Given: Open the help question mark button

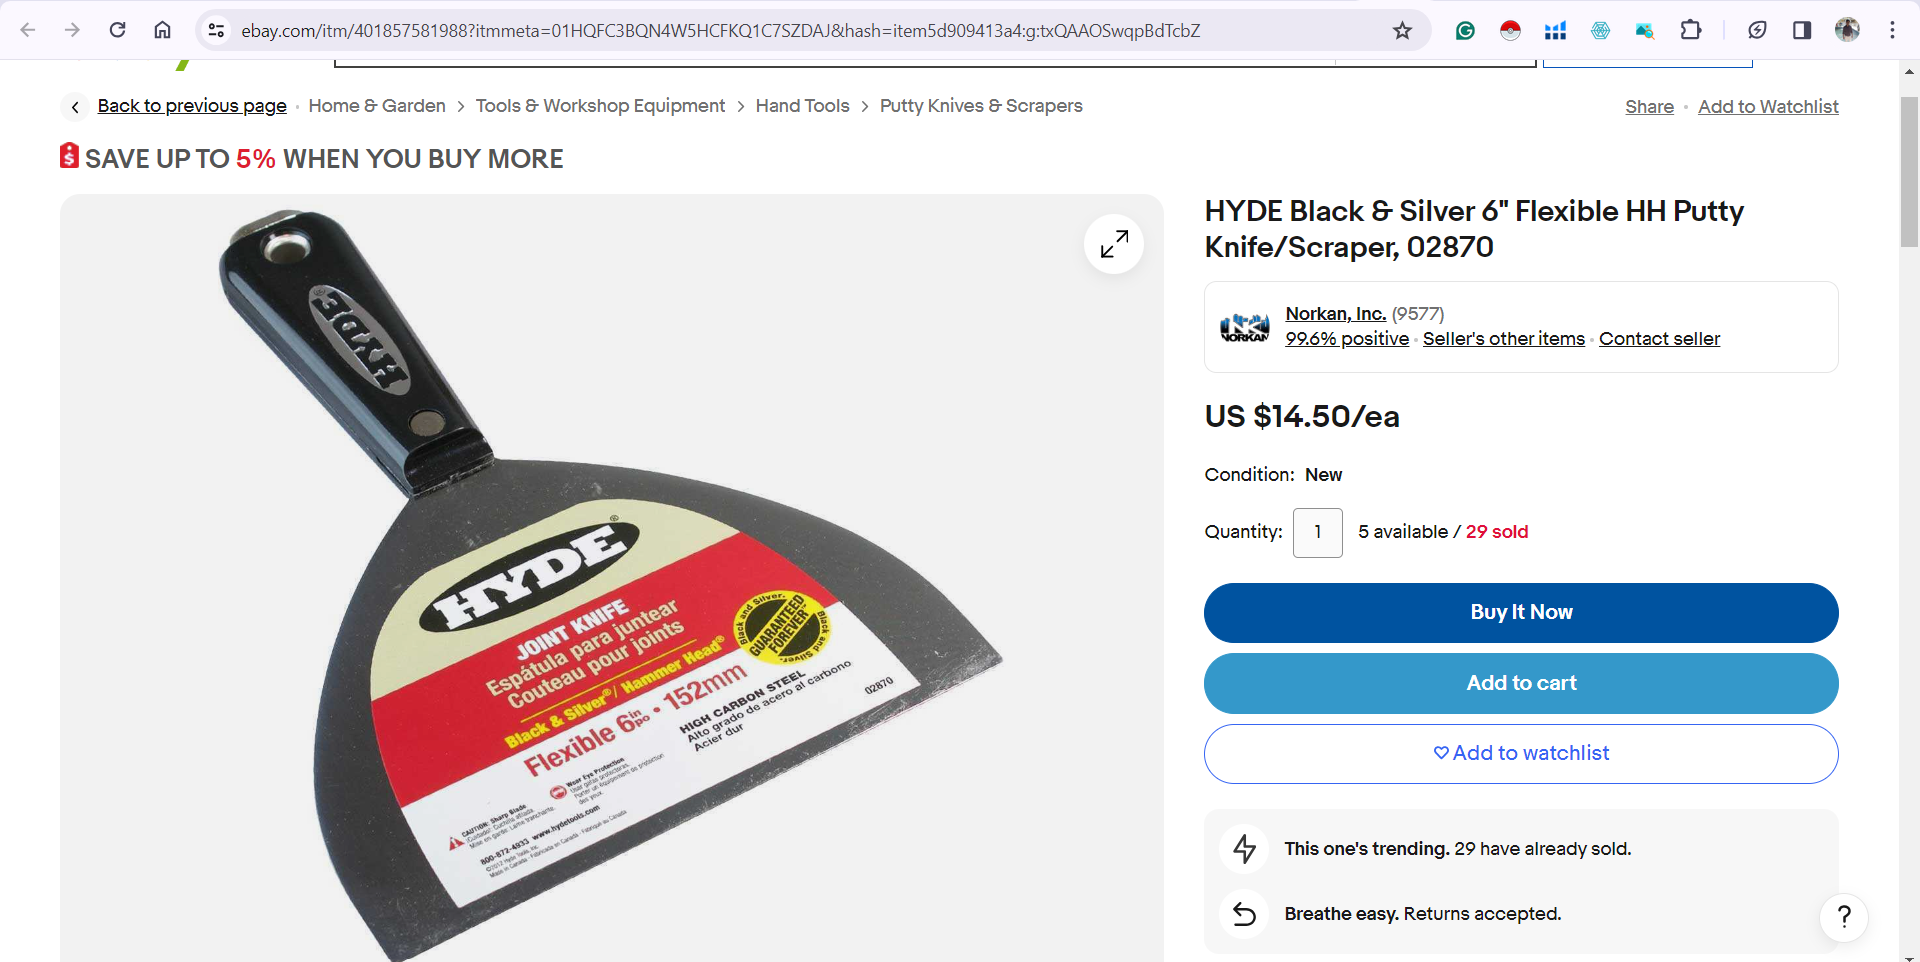Looking at the screenshot, I should click(1844, 917).
